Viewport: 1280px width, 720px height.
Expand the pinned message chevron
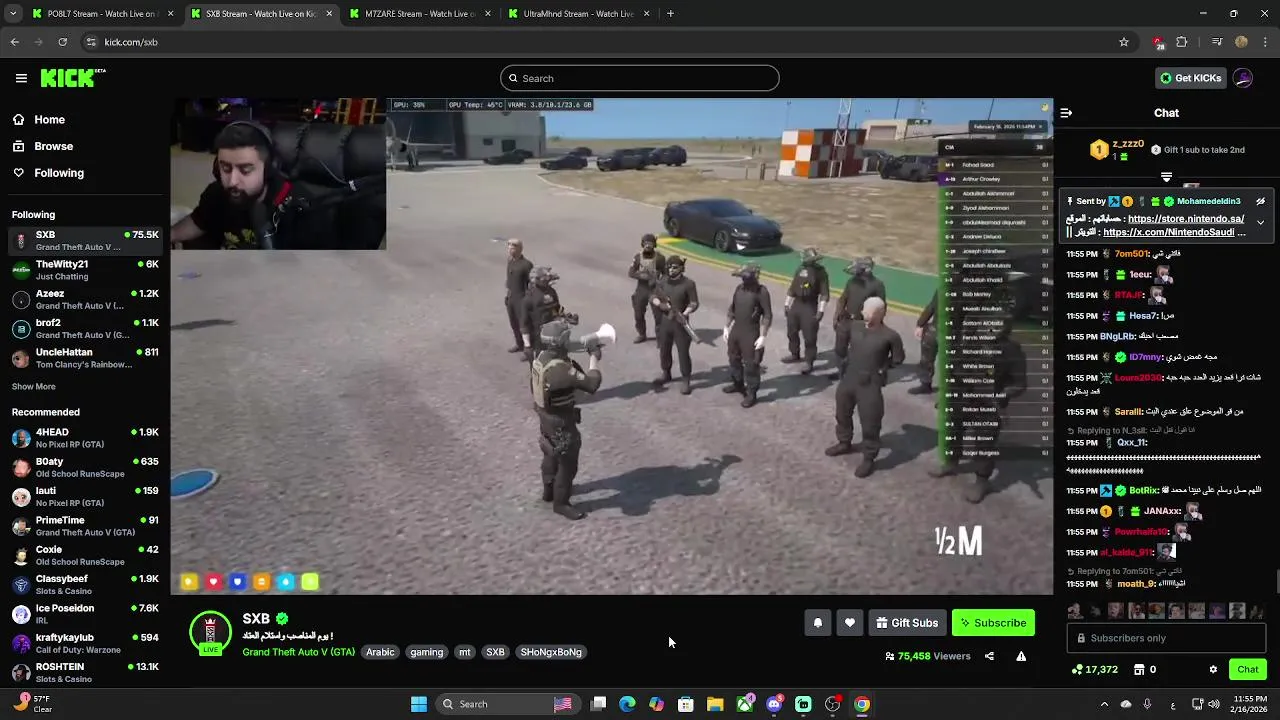(1260, 222)
